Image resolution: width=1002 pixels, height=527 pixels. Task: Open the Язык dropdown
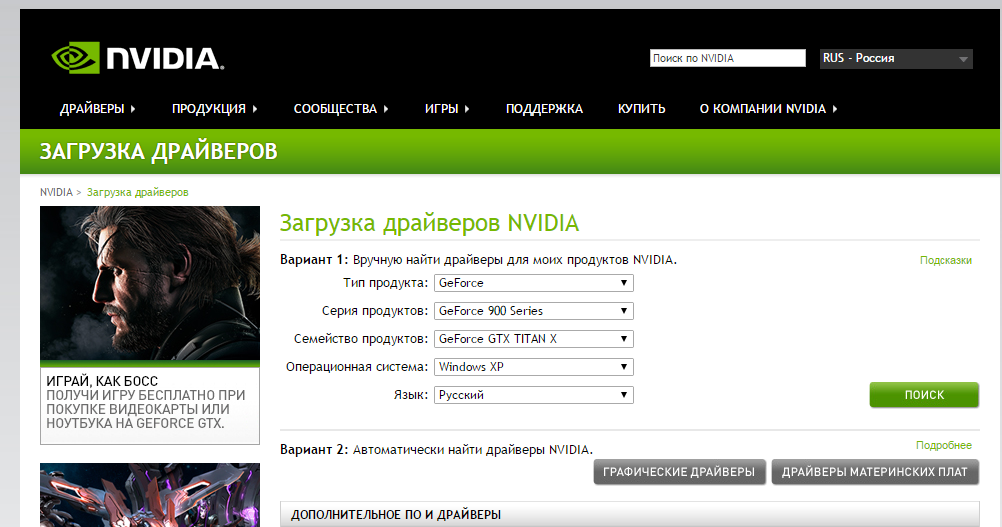point(534,395)
